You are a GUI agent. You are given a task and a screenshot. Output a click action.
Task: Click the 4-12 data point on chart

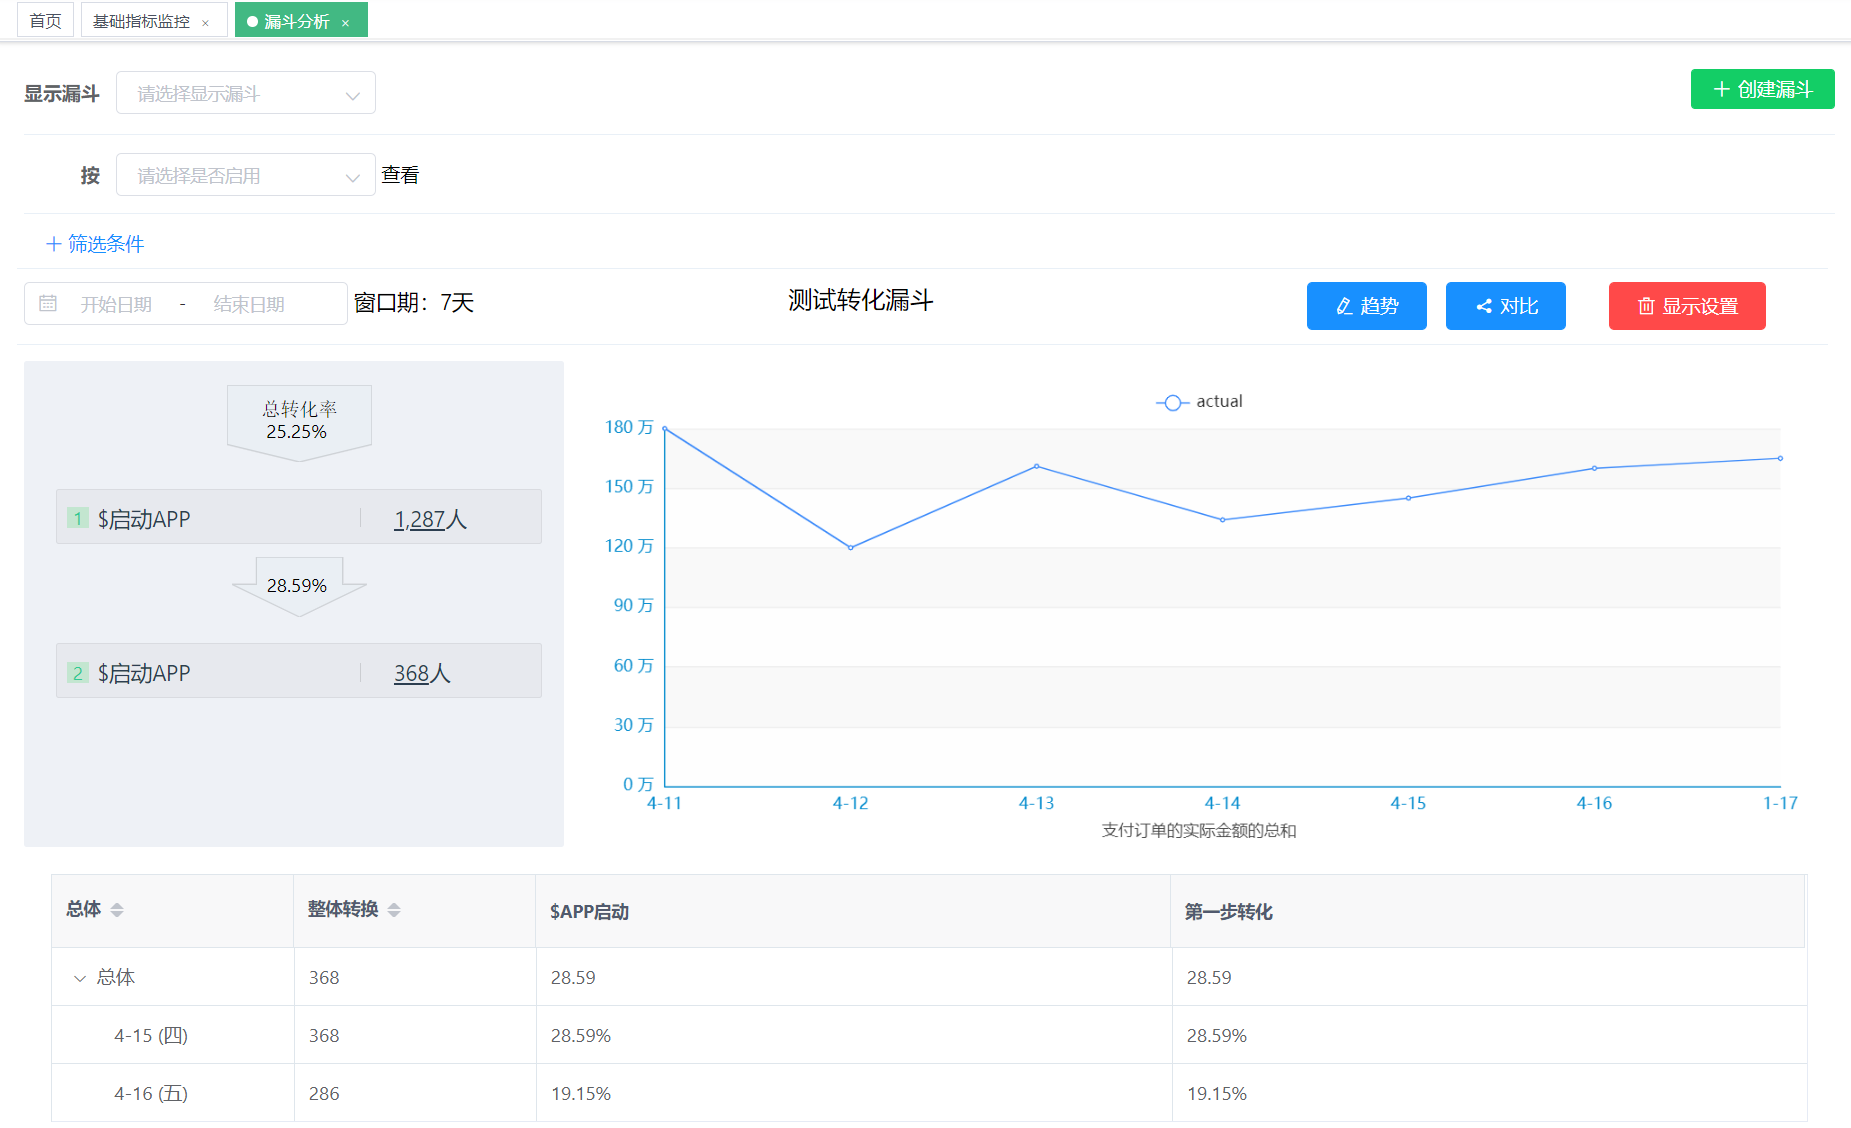click(x=851, y=547)
